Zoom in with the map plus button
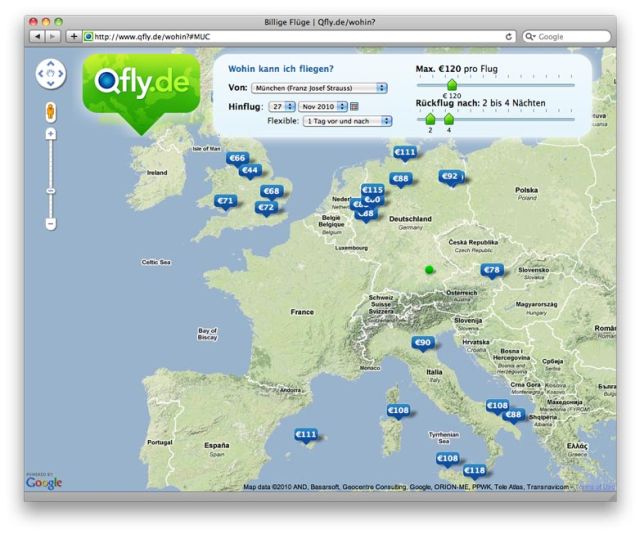Screen dimensions: 640x534 click(51, 134)
